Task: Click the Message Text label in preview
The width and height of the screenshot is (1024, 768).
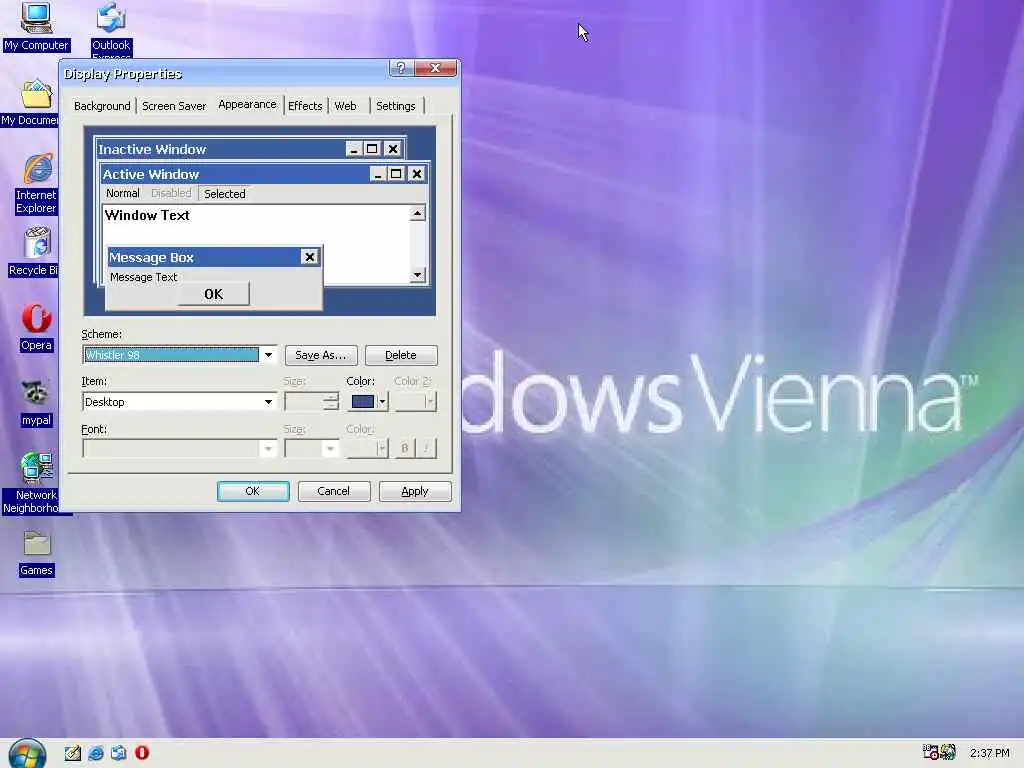Action: click(144, 277)
